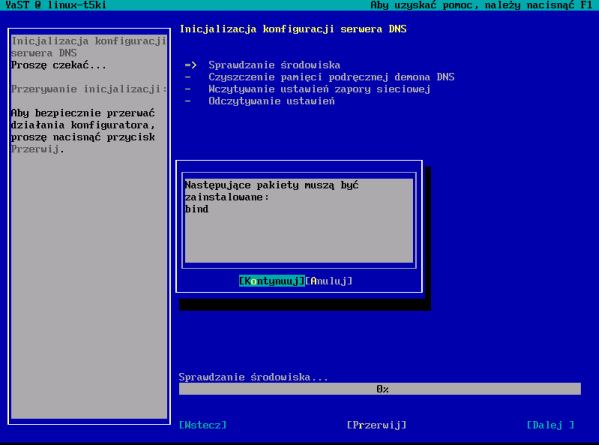Image resolution: width=599 pixels, height=445 pixels.
Task: Abort setup with the Przerwij button
Action: (x=377, y=425)
